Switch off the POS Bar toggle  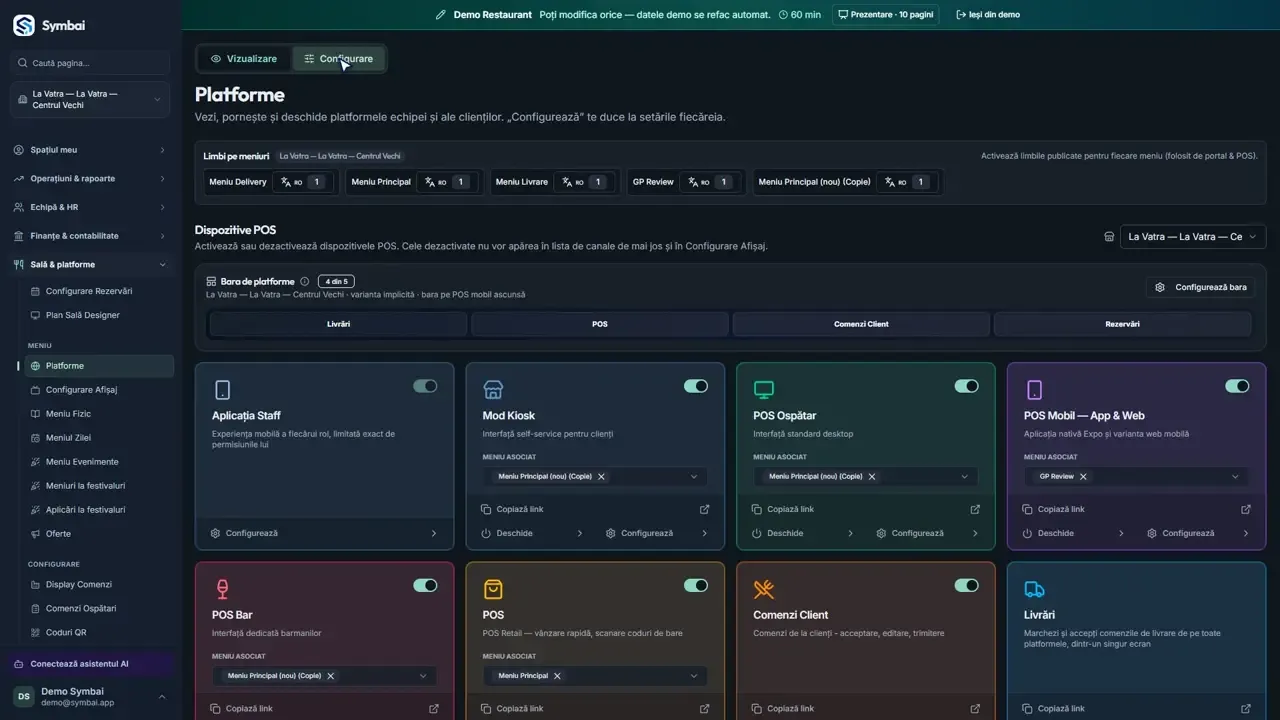click(x=425, y=585)
